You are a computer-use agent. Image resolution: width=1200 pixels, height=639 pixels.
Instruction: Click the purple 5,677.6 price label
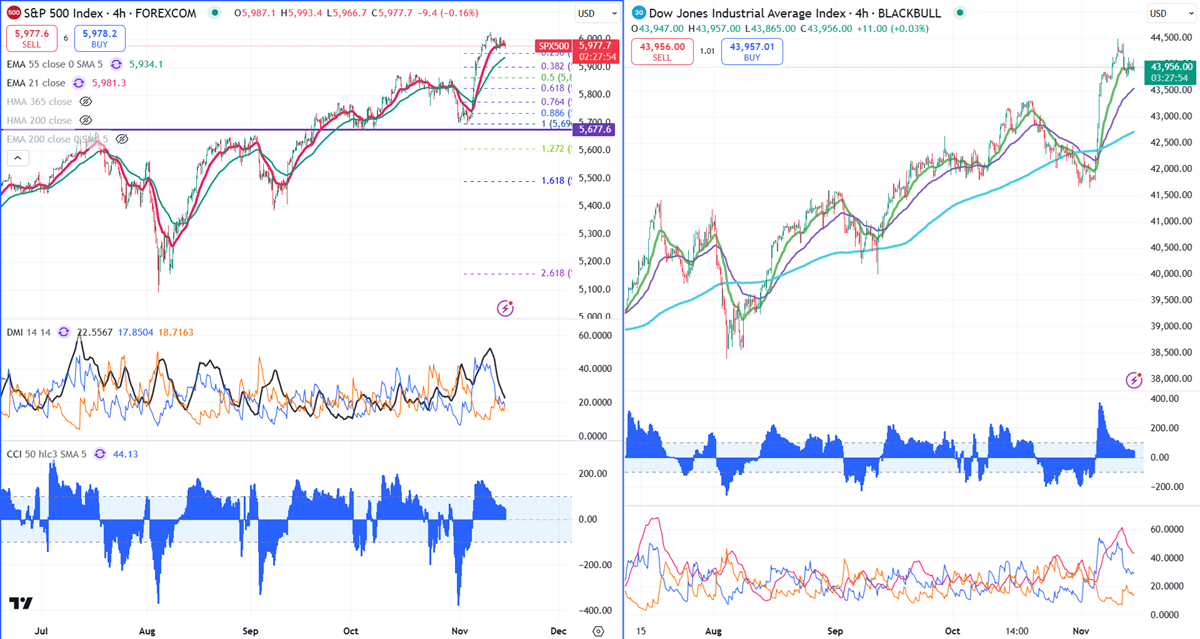(593, 130)
